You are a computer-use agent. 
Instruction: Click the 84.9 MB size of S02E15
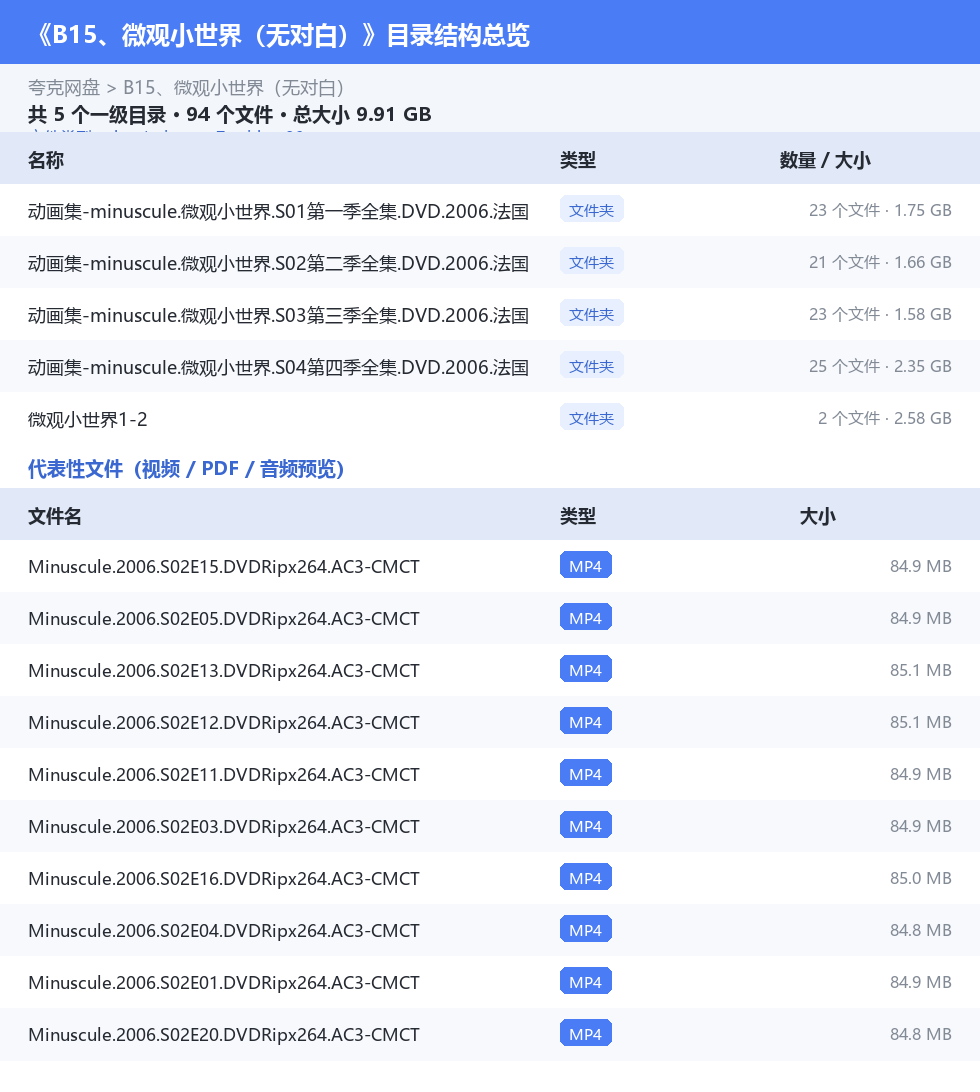coord(920,566)
